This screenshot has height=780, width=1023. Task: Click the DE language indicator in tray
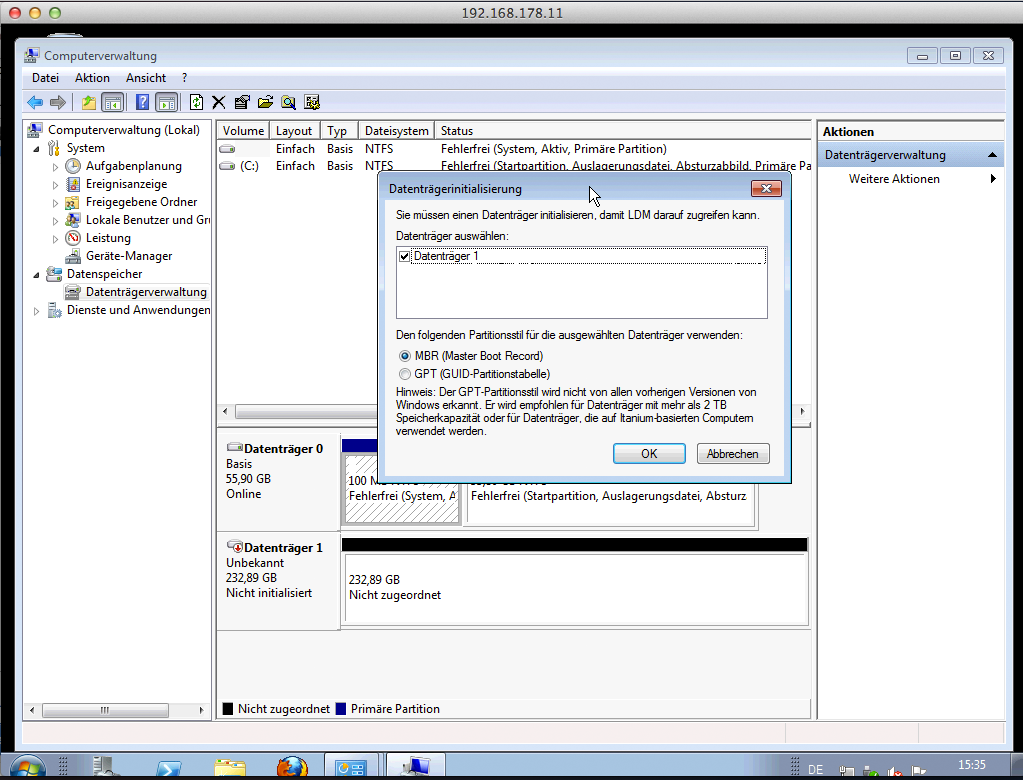pos(816,770)
